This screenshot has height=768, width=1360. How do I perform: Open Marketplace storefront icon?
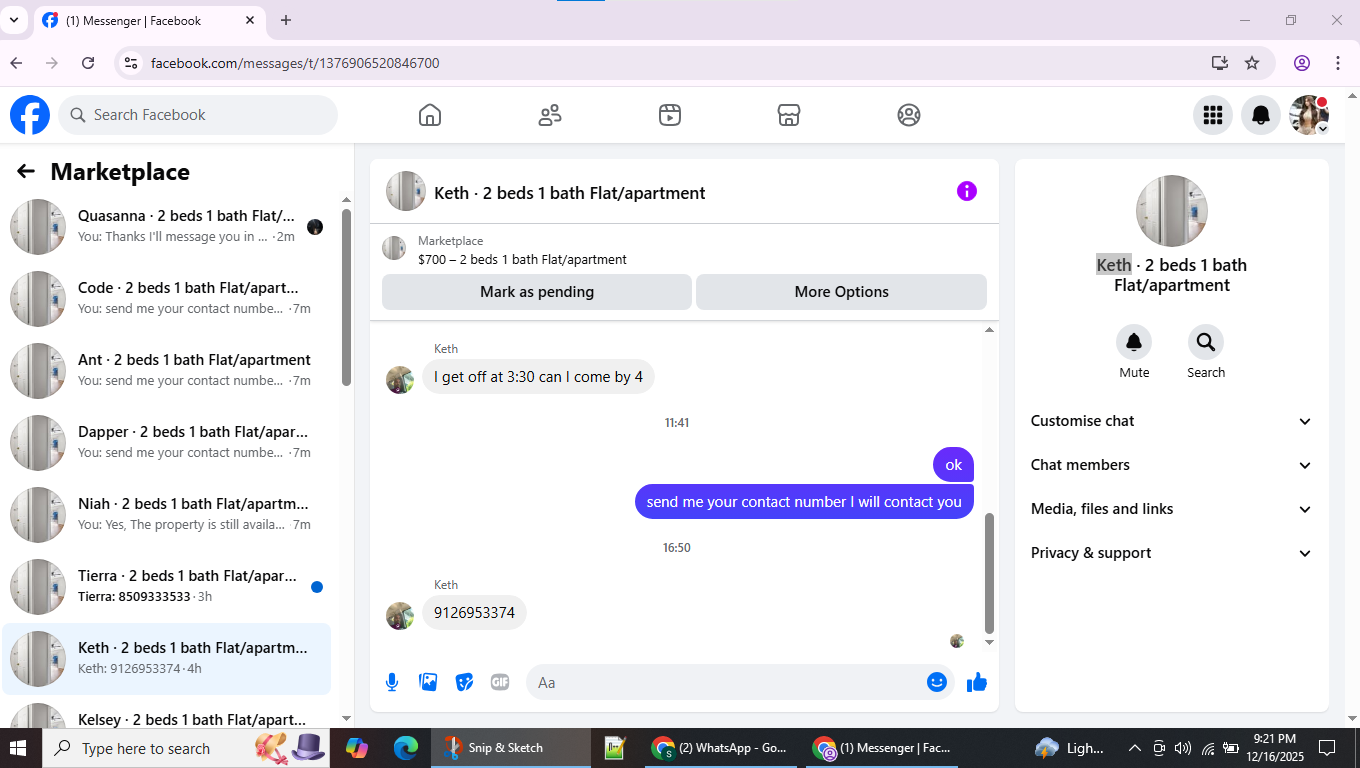pyautogui.click(x=789, y=115)
